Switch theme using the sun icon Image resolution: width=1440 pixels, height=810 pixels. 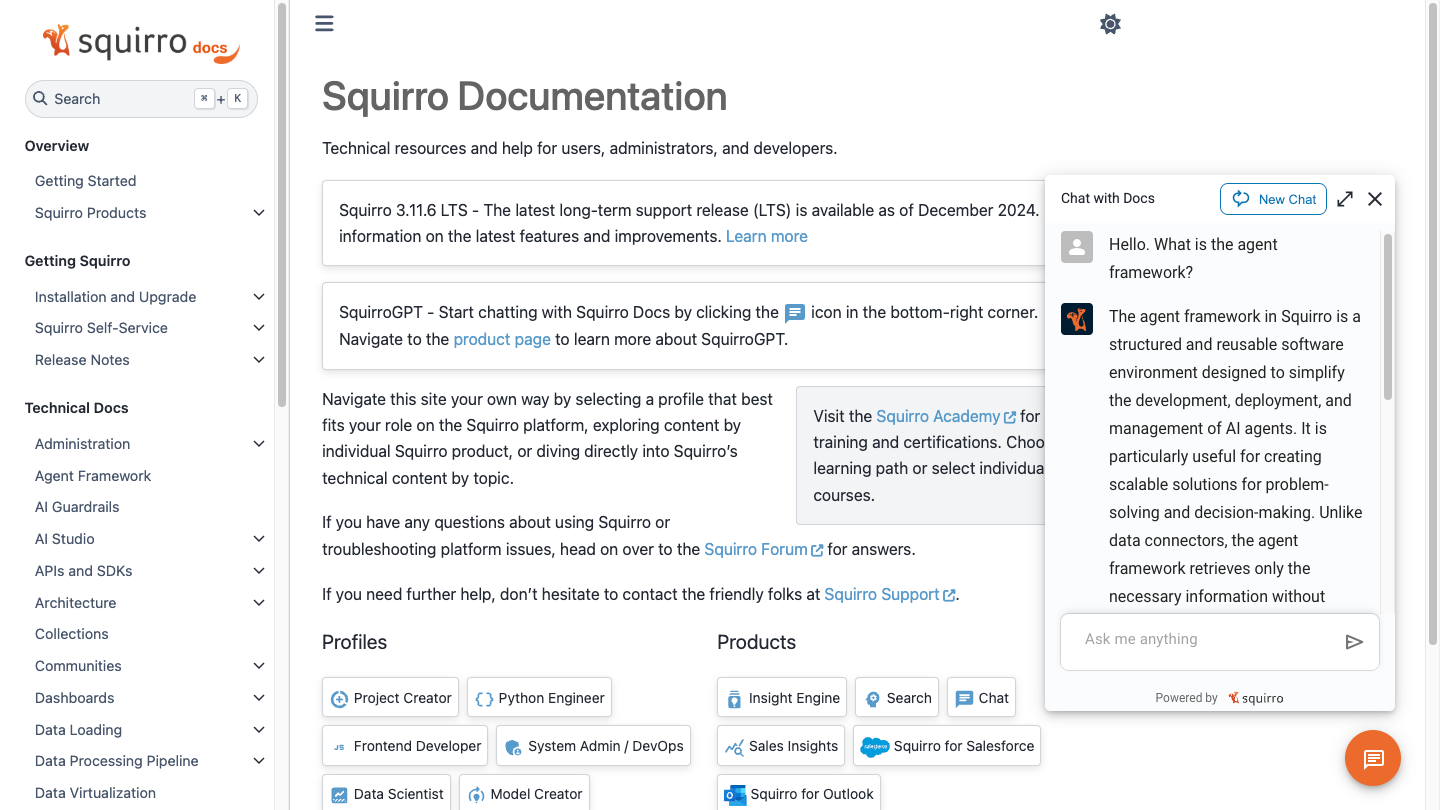1110,24
